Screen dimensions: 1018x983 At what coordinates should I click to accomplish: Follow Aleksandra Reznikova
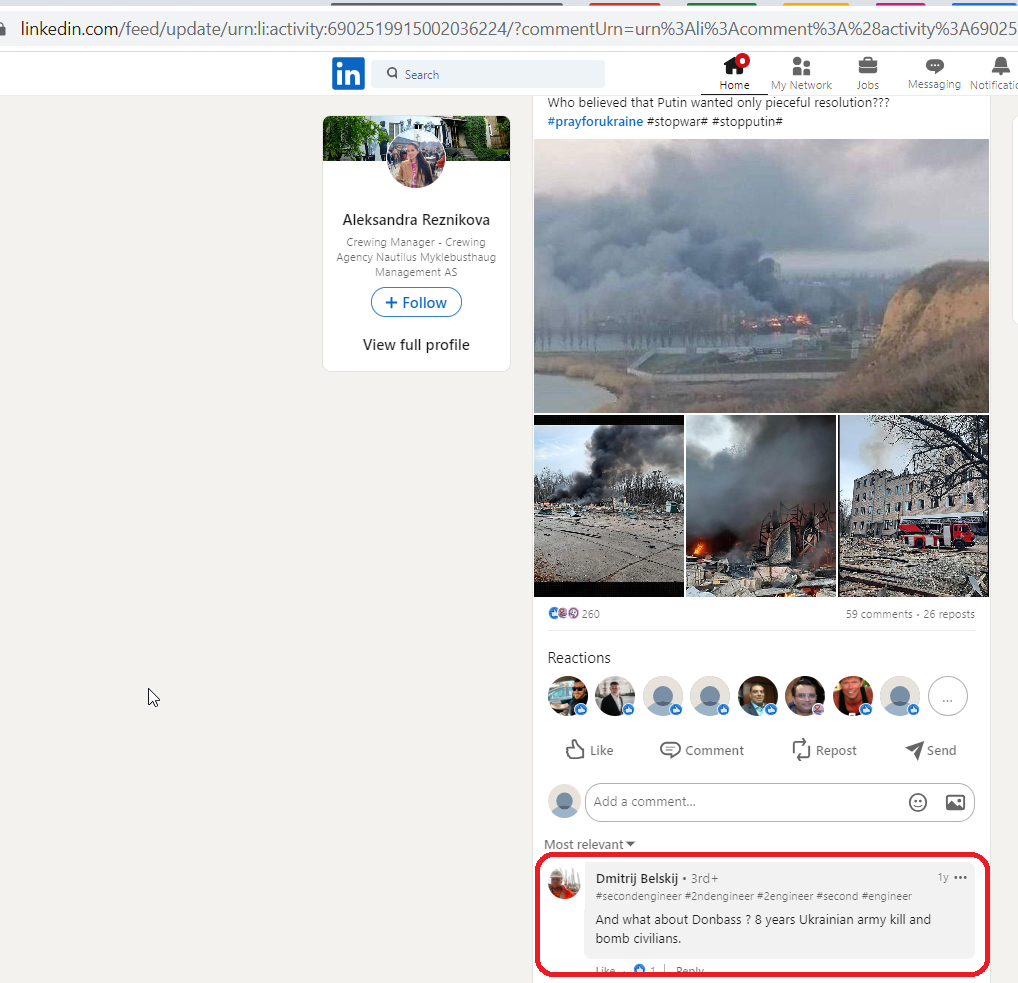tap(416, 303)
